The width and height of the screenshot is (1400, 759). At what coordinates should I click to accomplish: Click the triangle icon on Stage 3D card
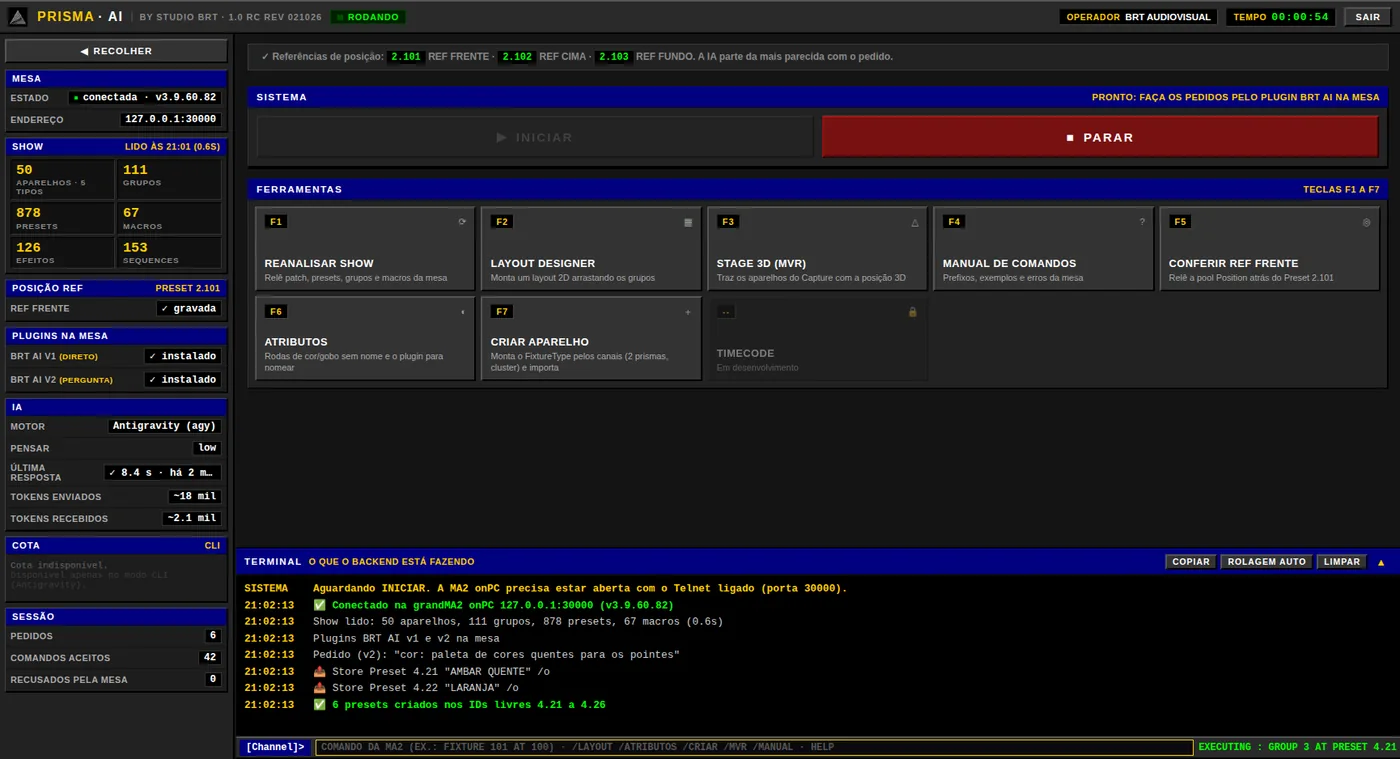[915, 222]
